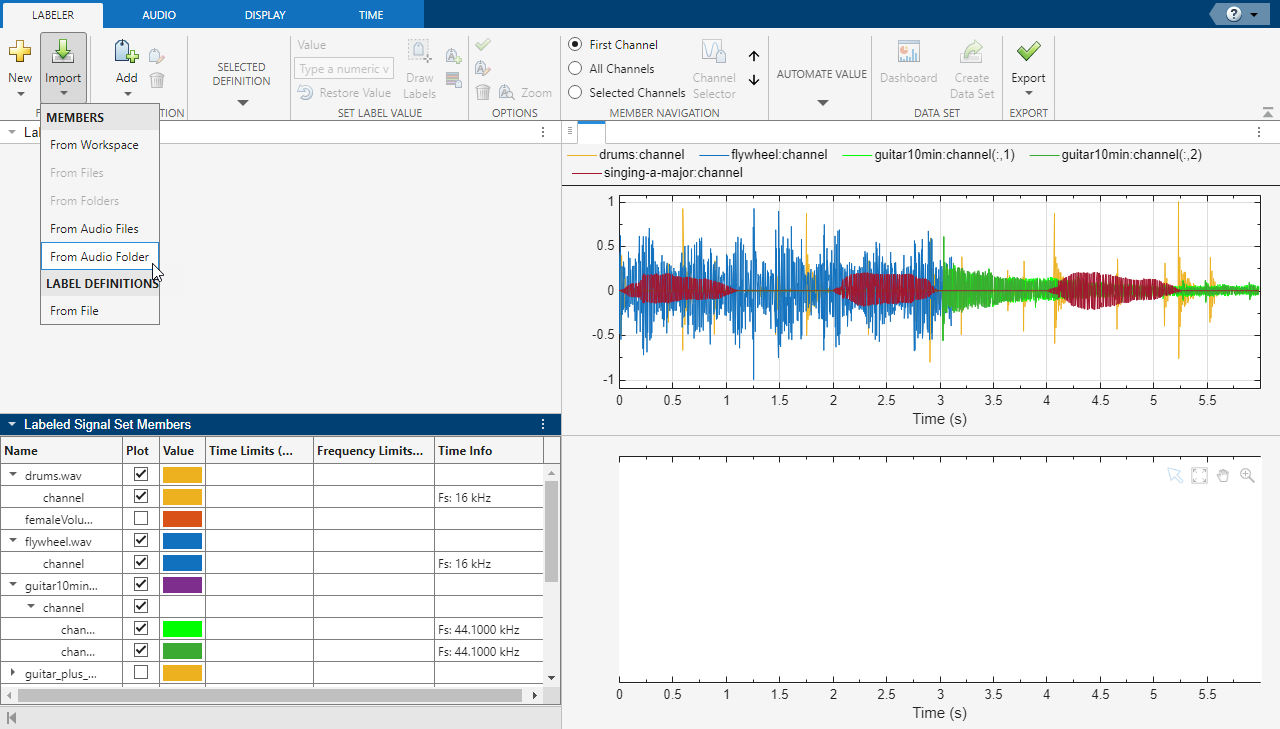Open the label viewer panel three-dot menu
1280x729 pixels.
click(543, 132)
